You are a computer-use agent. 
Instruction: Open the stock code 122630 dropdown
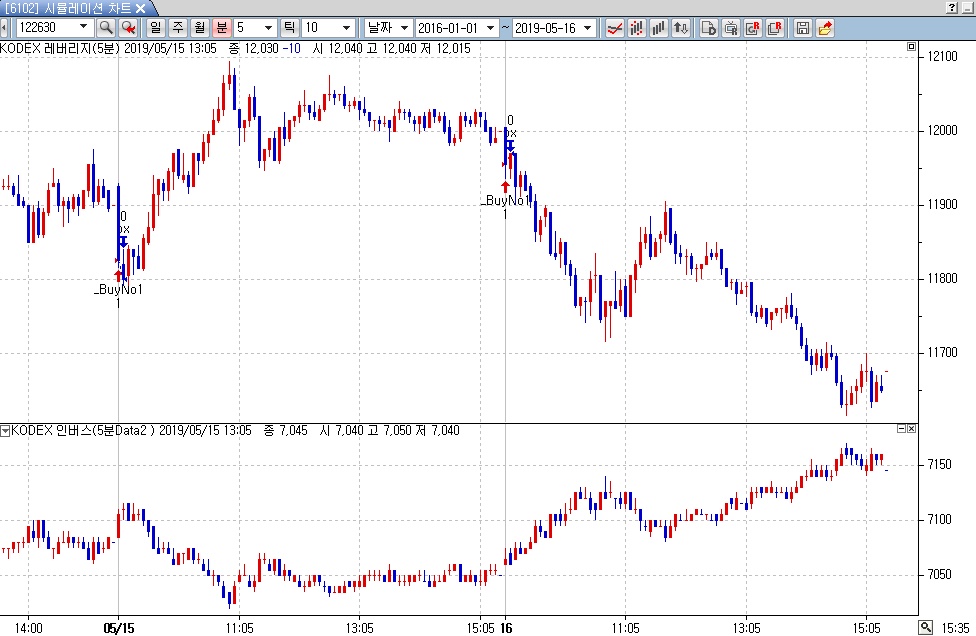coord(83,28)
